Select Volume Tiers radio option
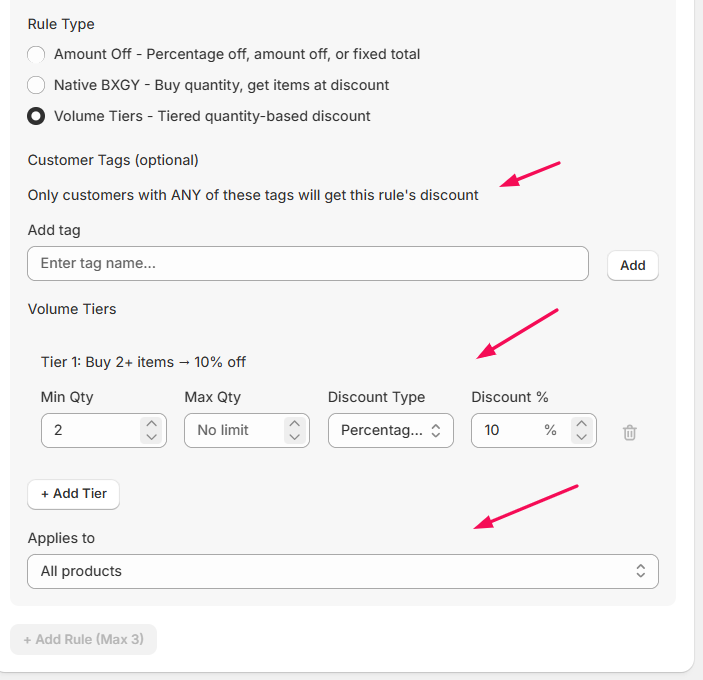Image resolution: width=703 pixels, height=680 pixels. [x=36, y=116]
